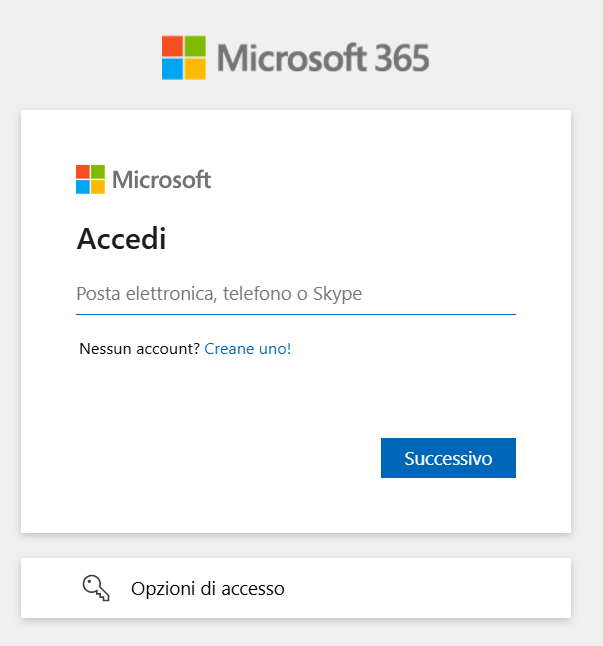Image resolution: width=603 pixels, height=646 pixels.
Task: Click the yellow square of the sign-in card logo
Action: 97,186
